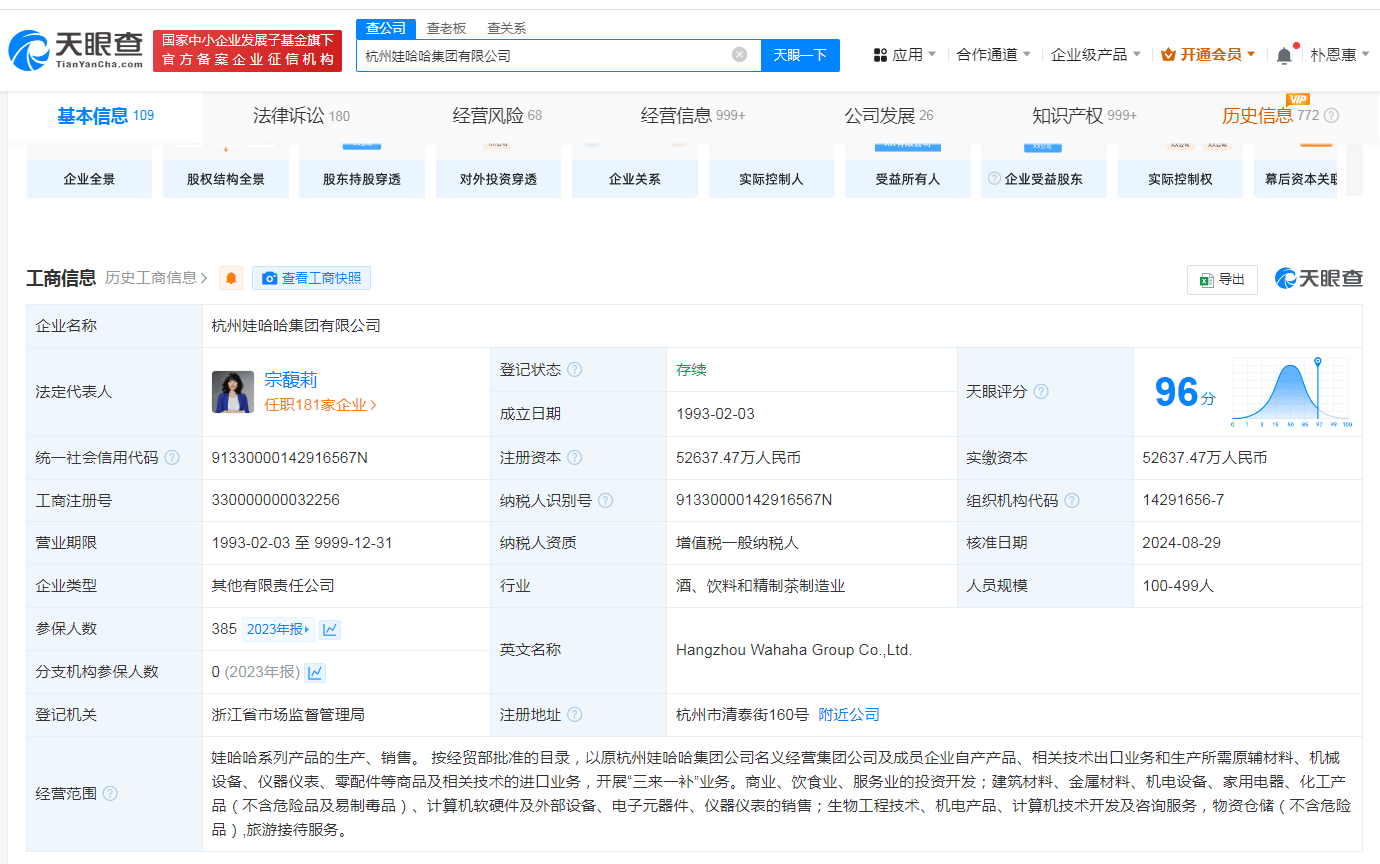
Task: Open the 朴恩惠 account dropdown
Action: click(1340, 55)
